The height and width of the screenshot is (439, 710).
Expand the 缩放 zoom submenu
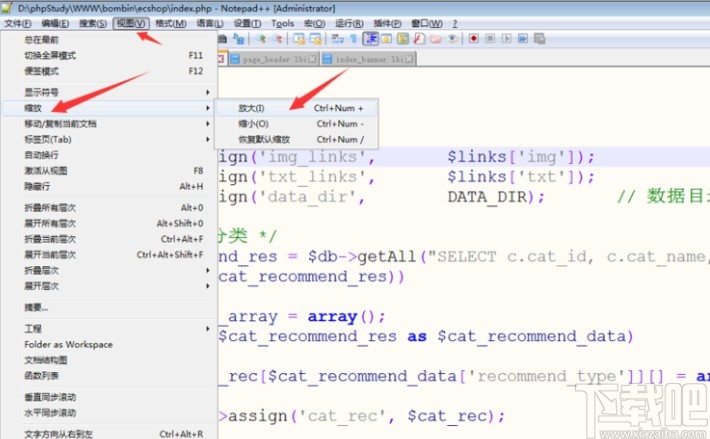coord(110,108)
